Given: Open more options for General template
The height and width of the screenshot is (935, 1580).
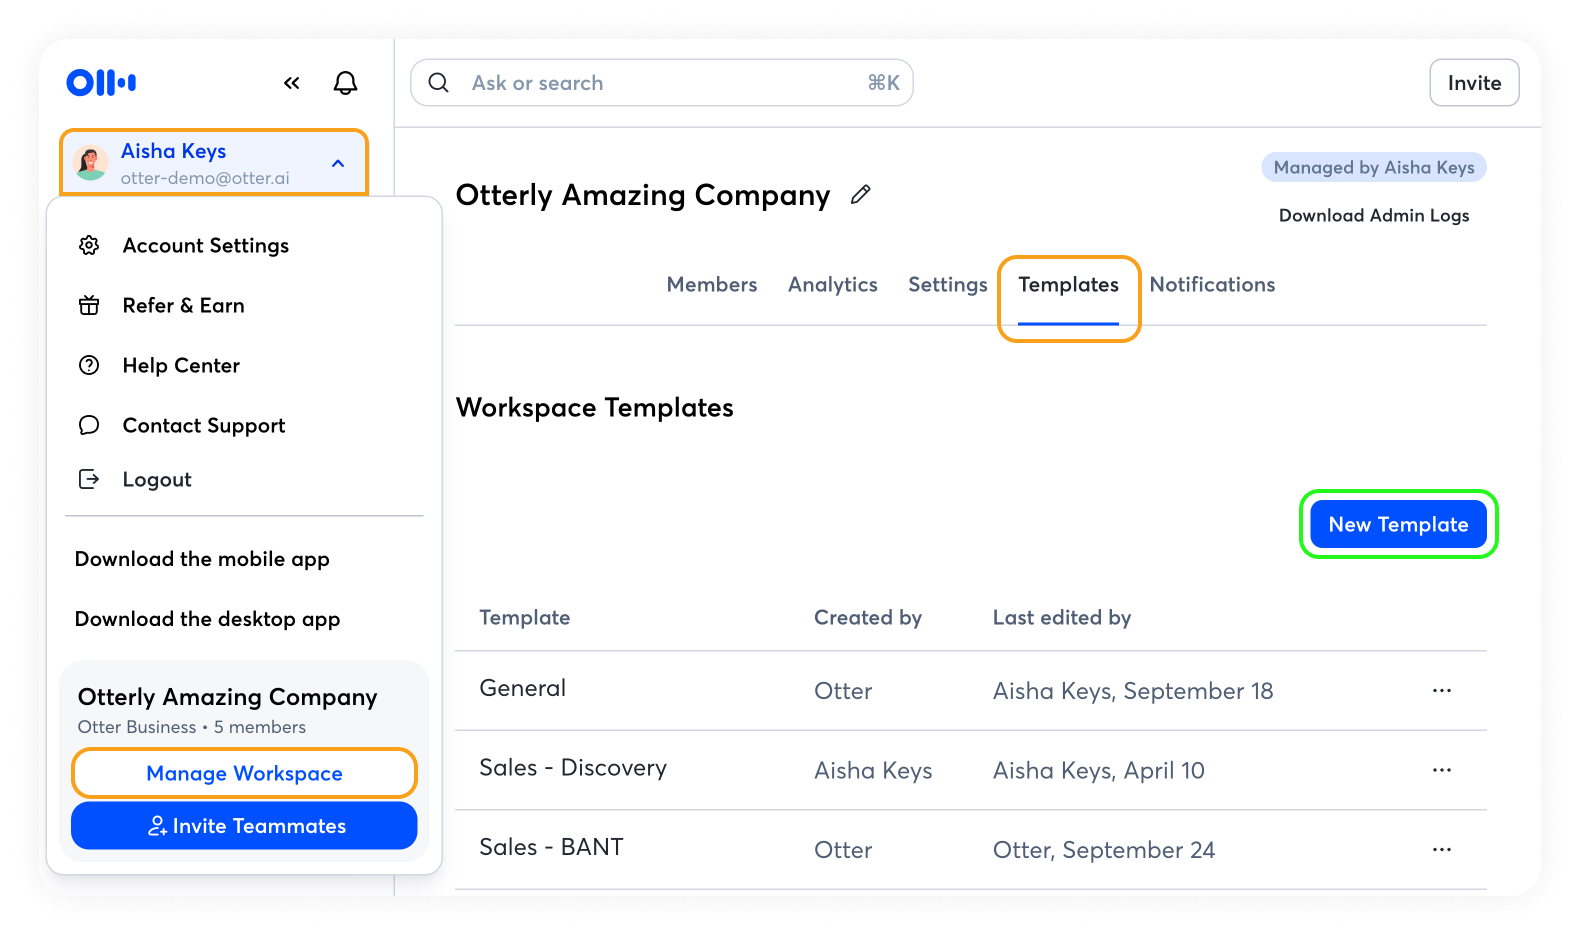Looking at the screenshot, I should point(1441,691).
